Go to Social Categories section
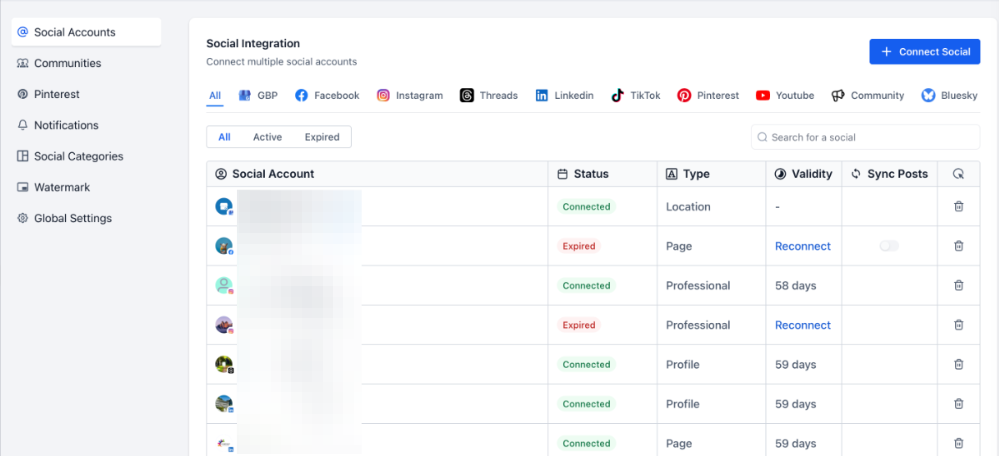This screenshot has height=456, width=999. pos(78,156)
